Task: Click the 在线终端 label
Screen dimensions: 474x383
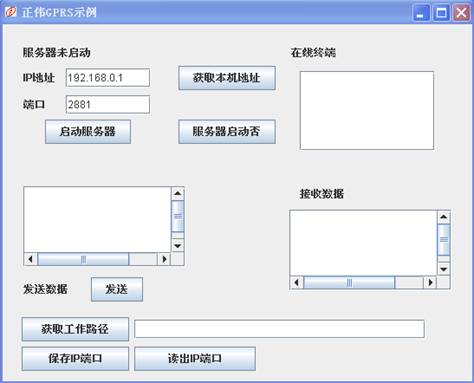Action: (313, 53)
